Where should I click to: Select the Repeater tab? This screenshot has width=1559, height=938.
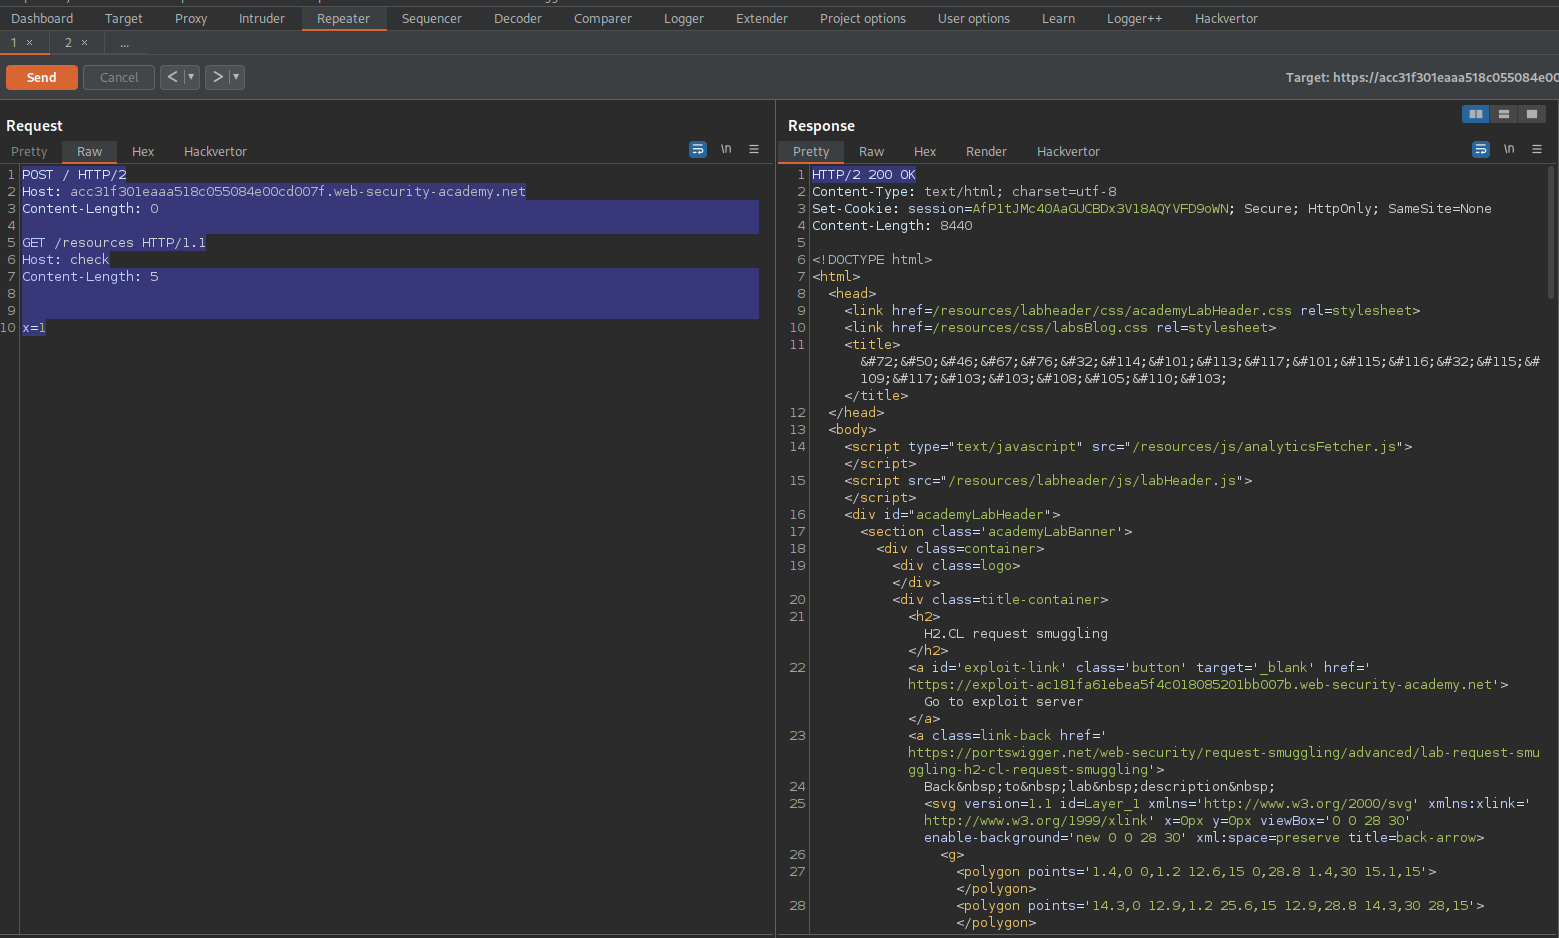pyautogui.click(x=344, y=18)
